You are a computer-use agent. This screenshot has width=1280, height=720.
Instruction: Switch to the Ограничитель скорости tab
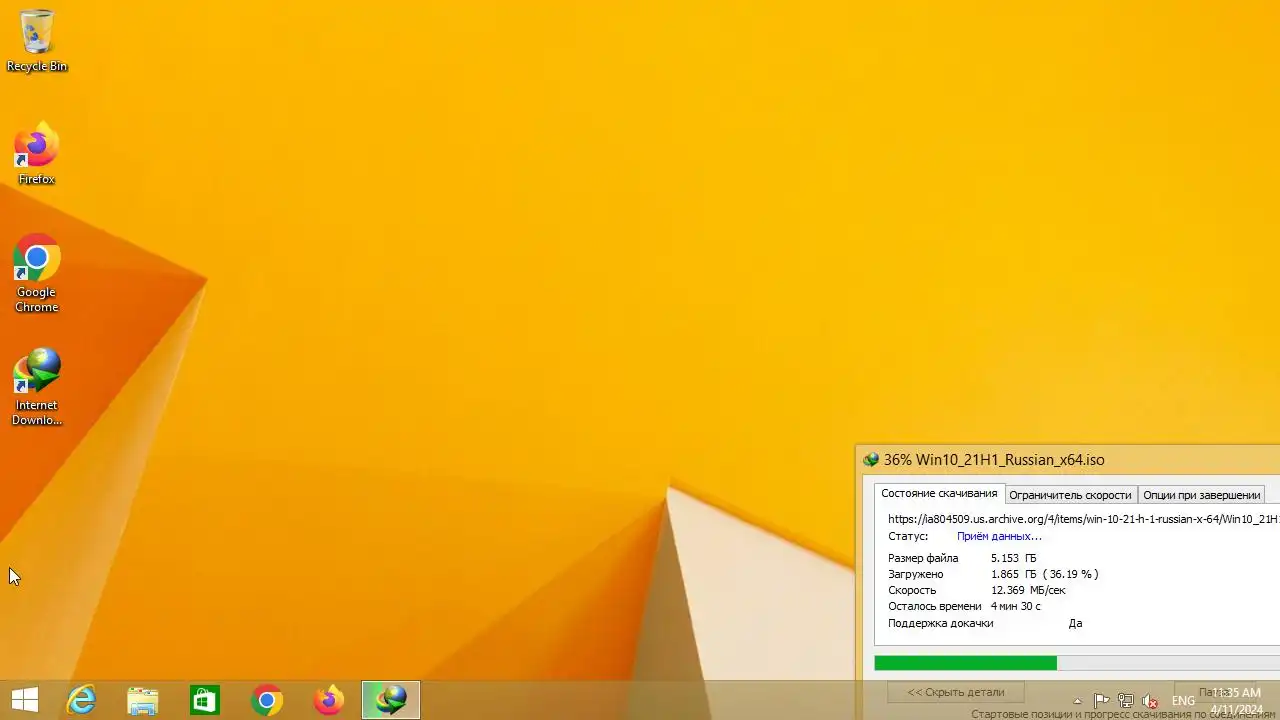click(1070, 495)
